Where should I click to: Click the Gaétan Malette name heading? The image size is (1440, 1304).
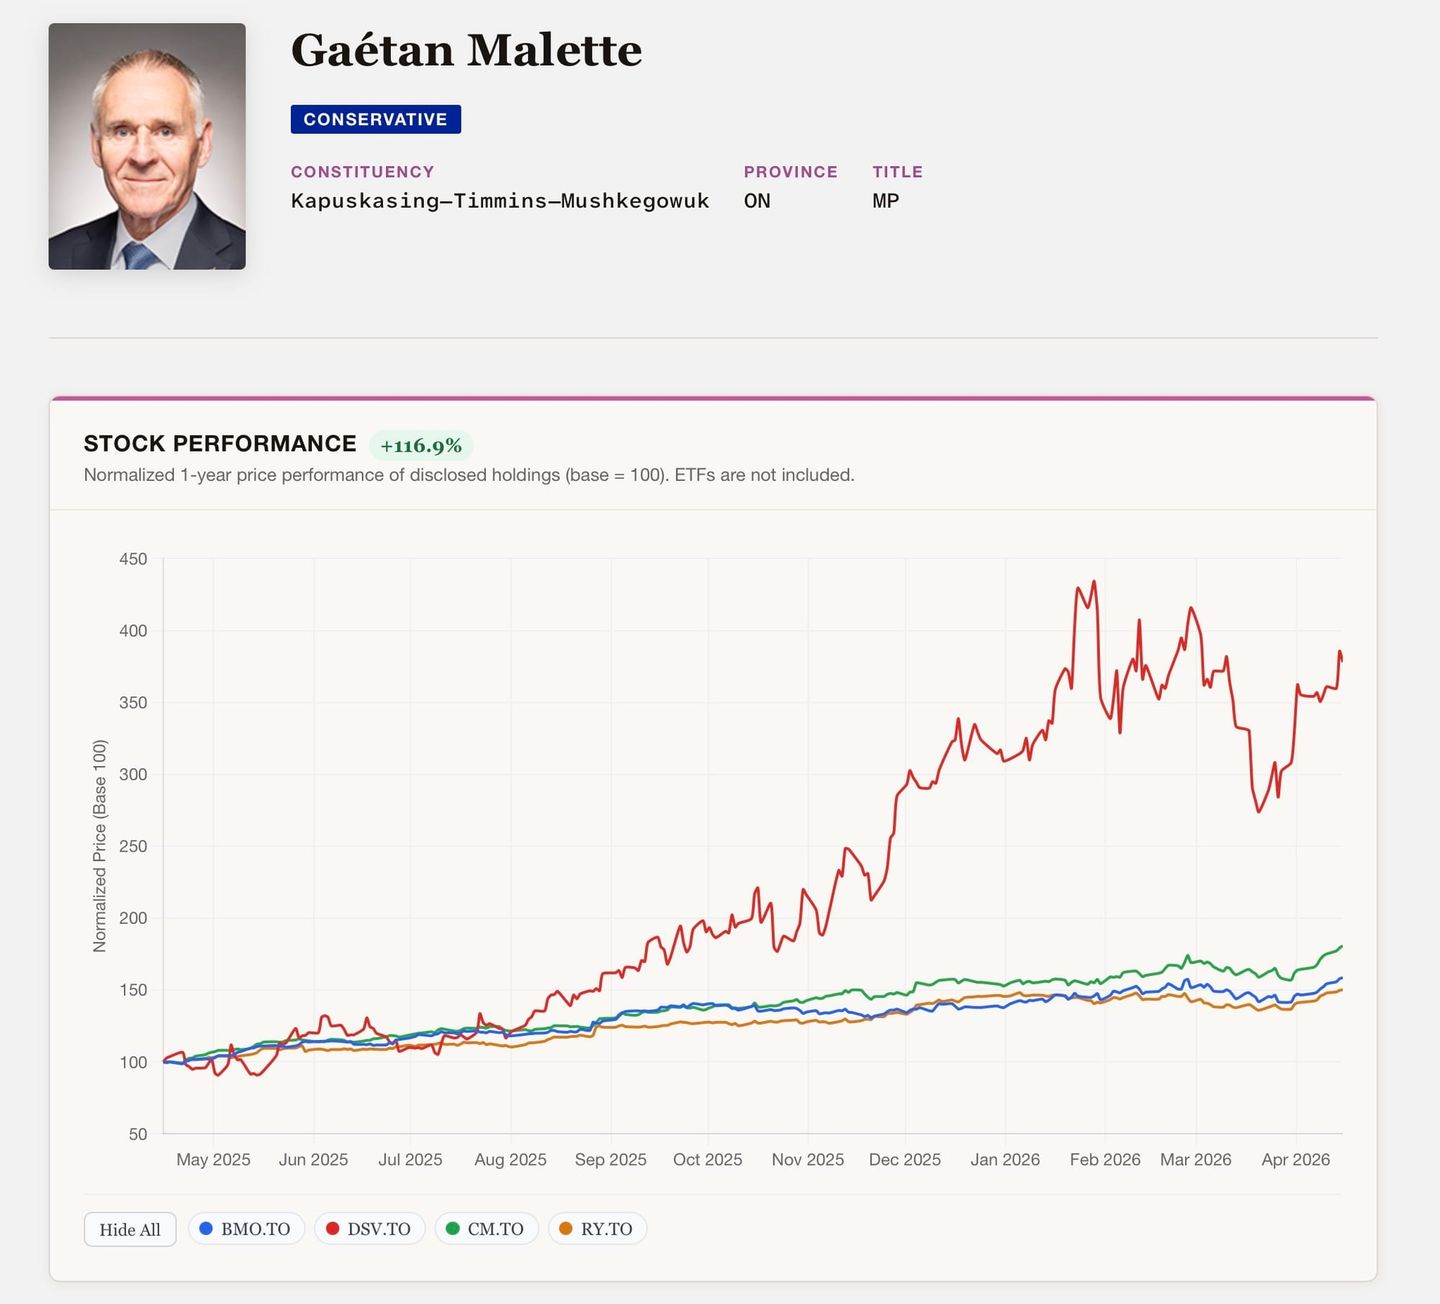tap(466, 51)
